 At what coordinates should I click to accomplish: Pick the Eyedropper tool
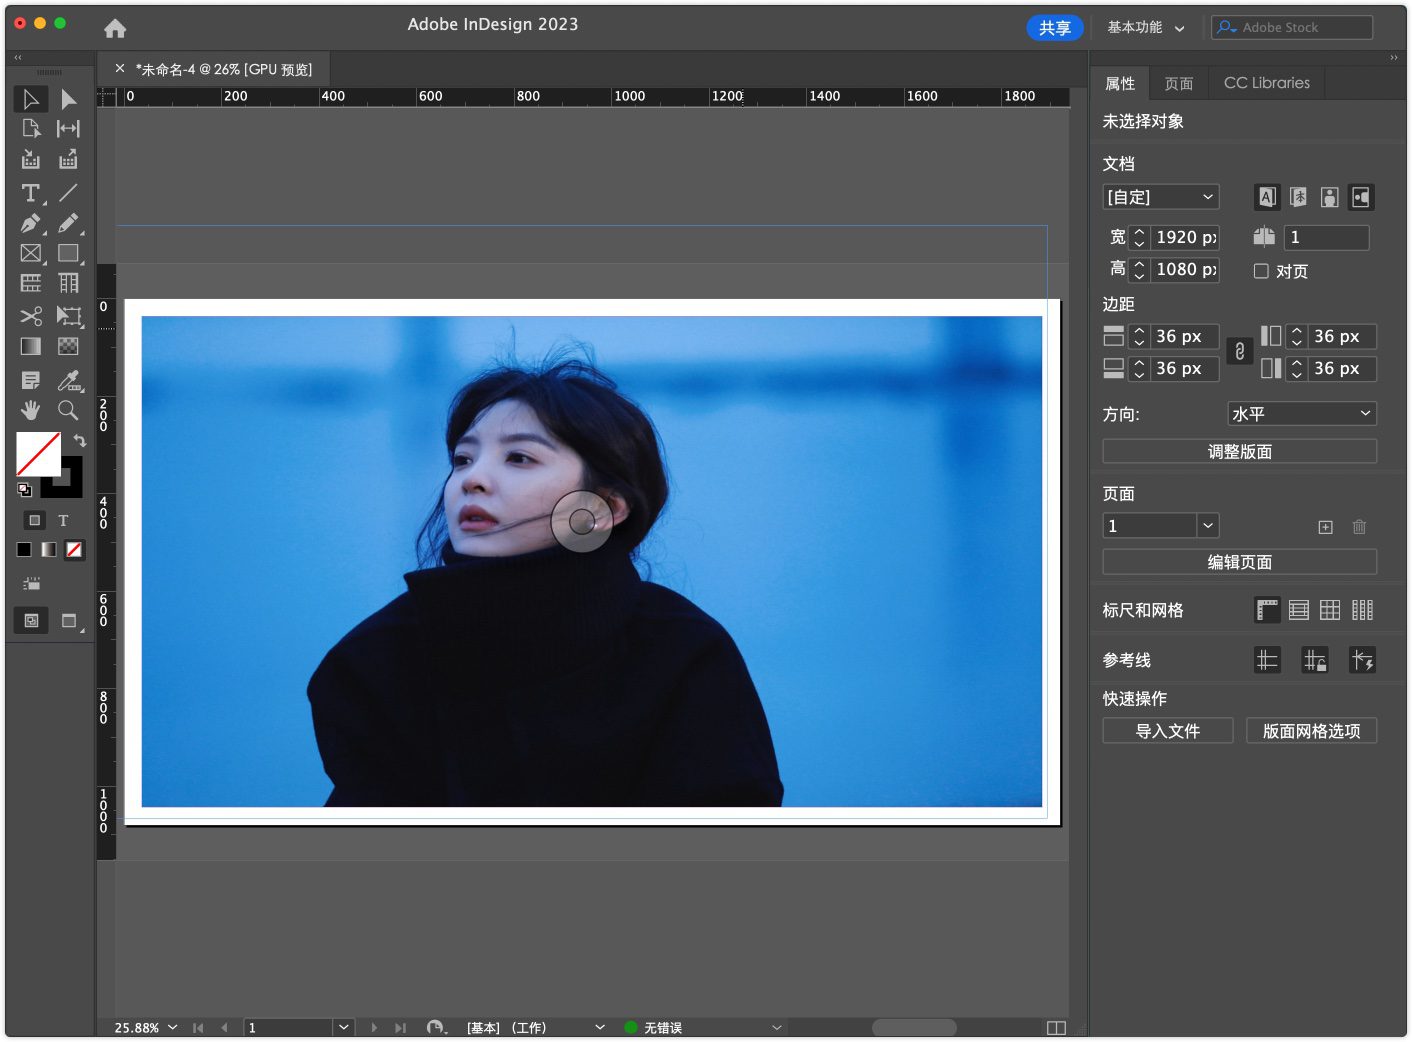(x=68, y=380)
